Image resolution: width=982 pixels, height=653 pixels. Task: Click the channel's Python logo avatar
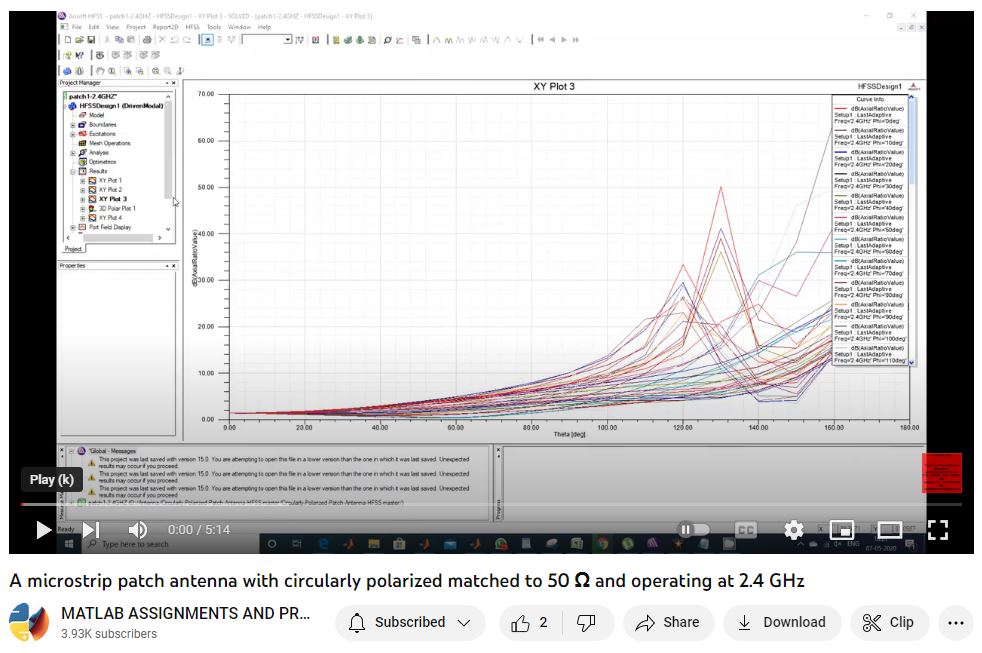[29, 622]
